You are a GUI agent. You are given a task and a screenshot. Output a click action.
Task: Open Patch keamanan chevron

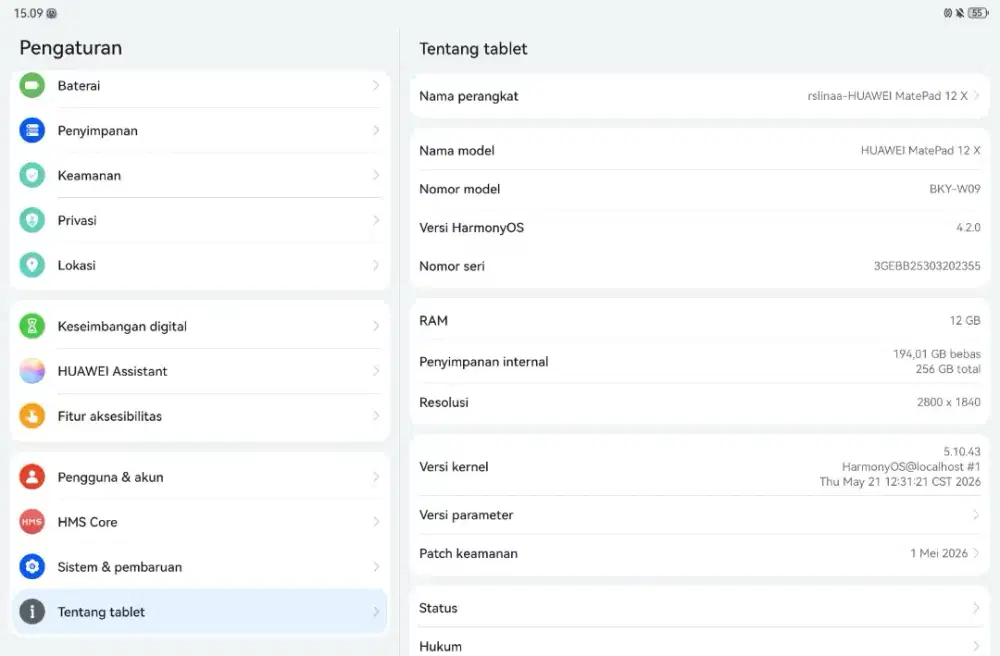976,553
